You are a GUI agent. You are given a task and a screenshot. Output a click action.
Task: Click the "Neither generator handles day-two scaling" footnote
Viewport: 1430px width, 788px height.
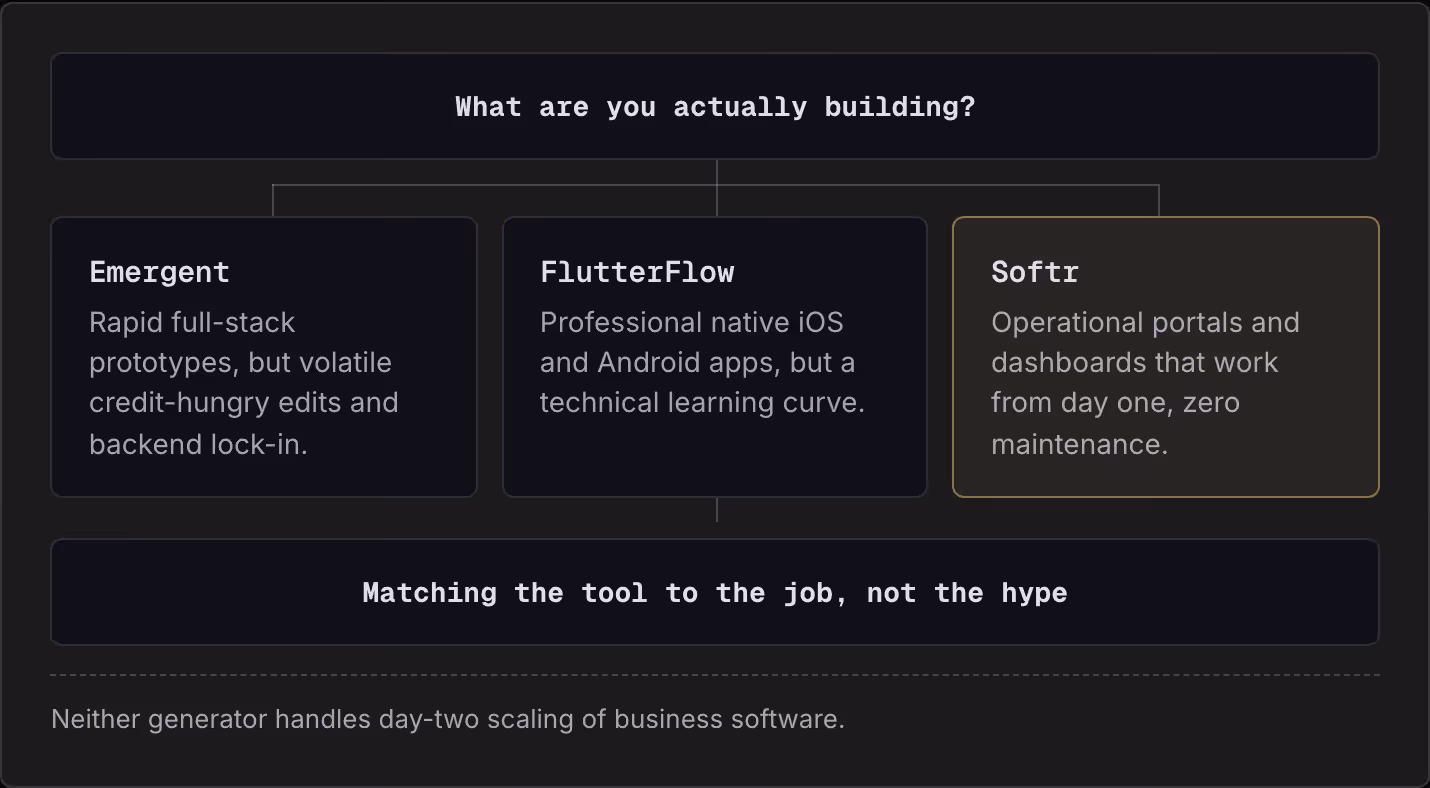point(448,719)
